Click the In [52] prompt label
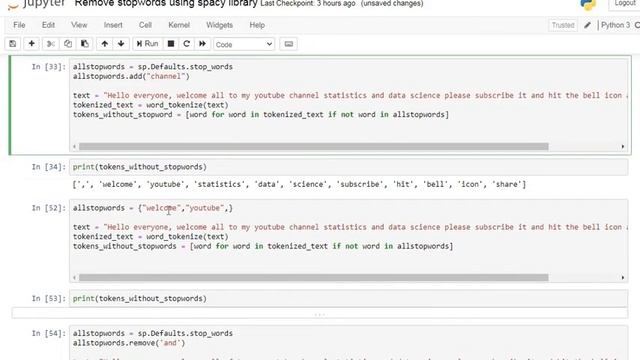 49,208
